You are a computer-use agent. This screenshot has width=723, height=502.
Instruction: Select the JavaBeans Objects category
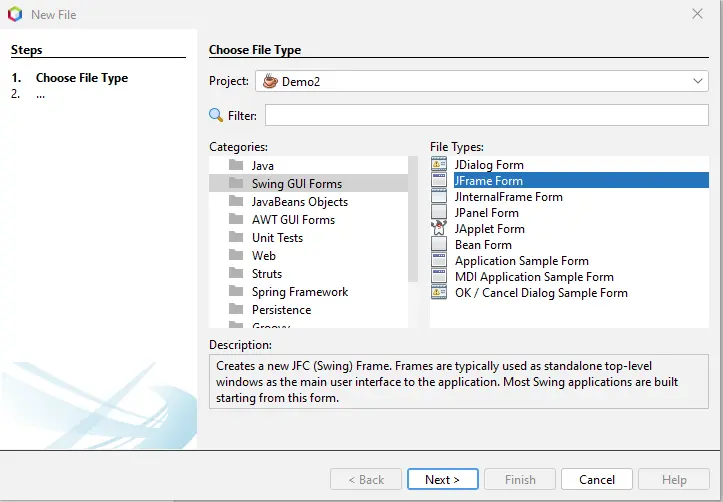click(308, 201)
